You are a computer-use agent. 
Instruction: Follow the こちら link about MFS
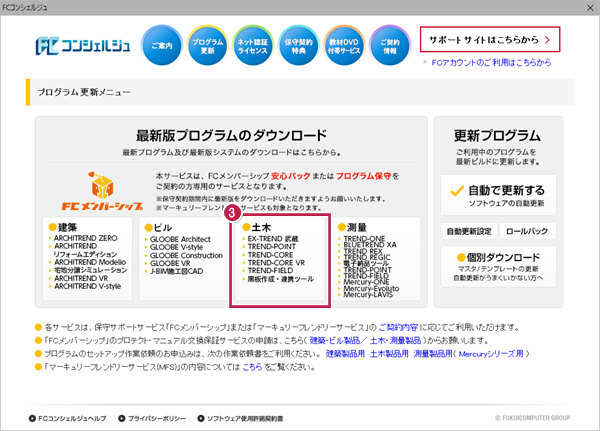(x=252, y=367)
